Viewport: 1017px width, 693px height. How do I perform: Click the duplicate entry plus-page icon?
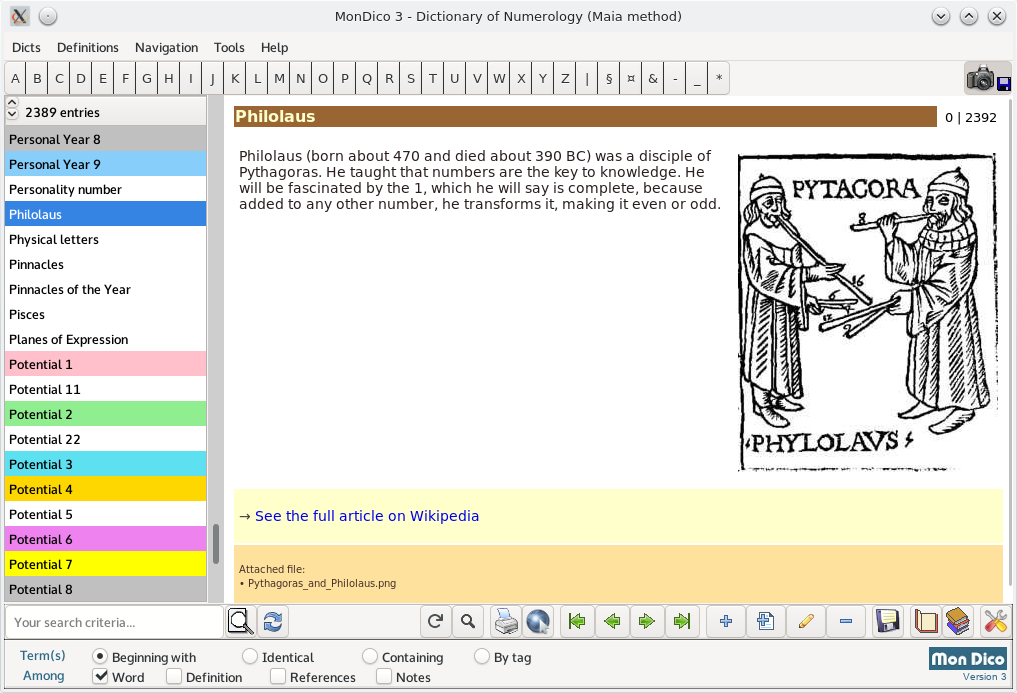point(765,622)
